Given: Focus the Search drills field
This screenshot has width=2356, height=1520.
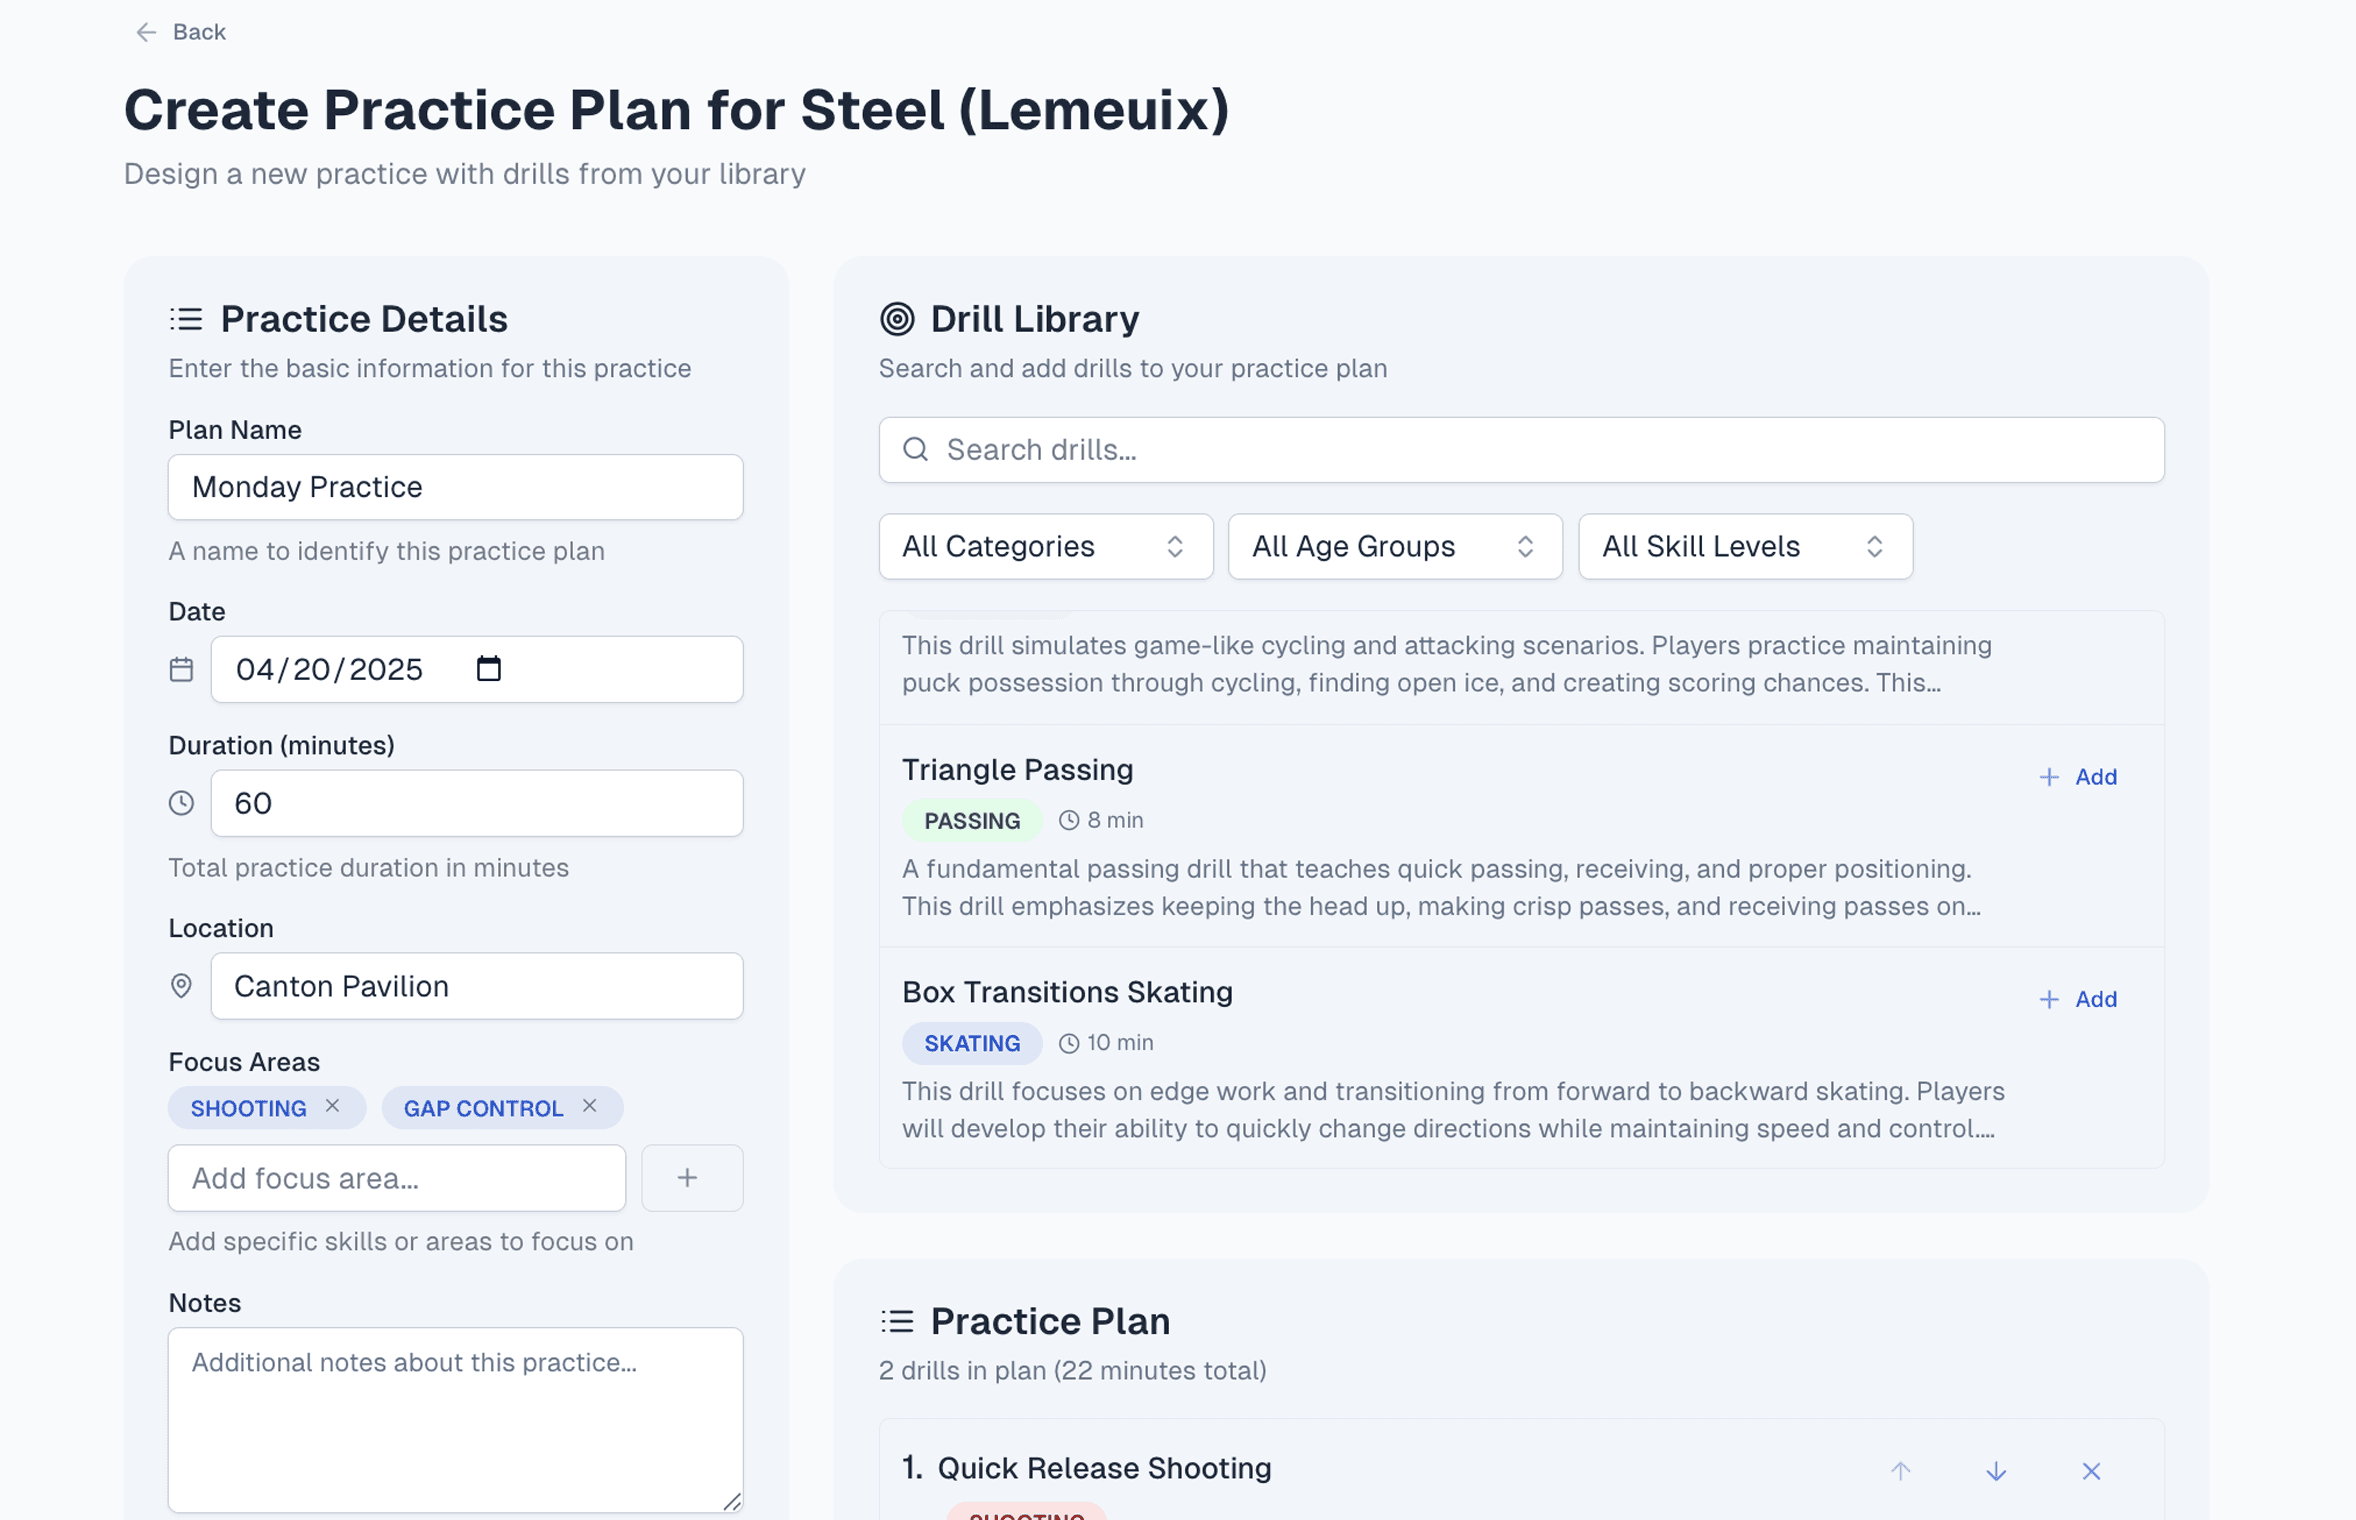Looking at the screenshot, I should coord(1540,449).
